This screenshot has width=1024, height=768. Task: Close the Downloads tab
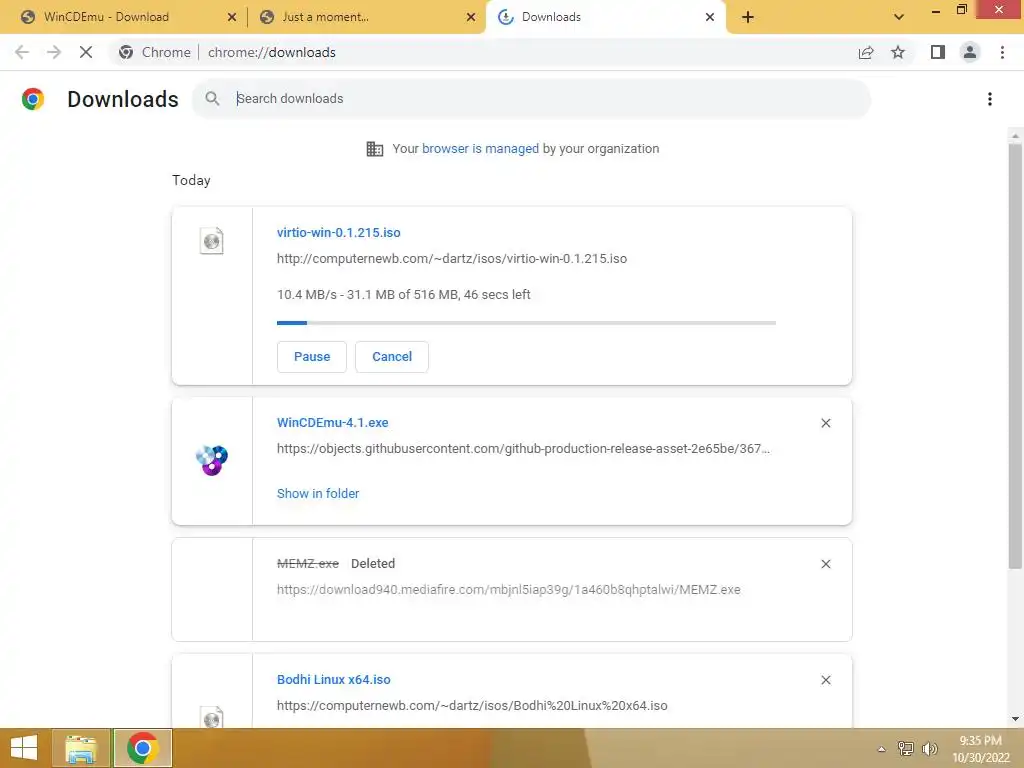(710, 17)
